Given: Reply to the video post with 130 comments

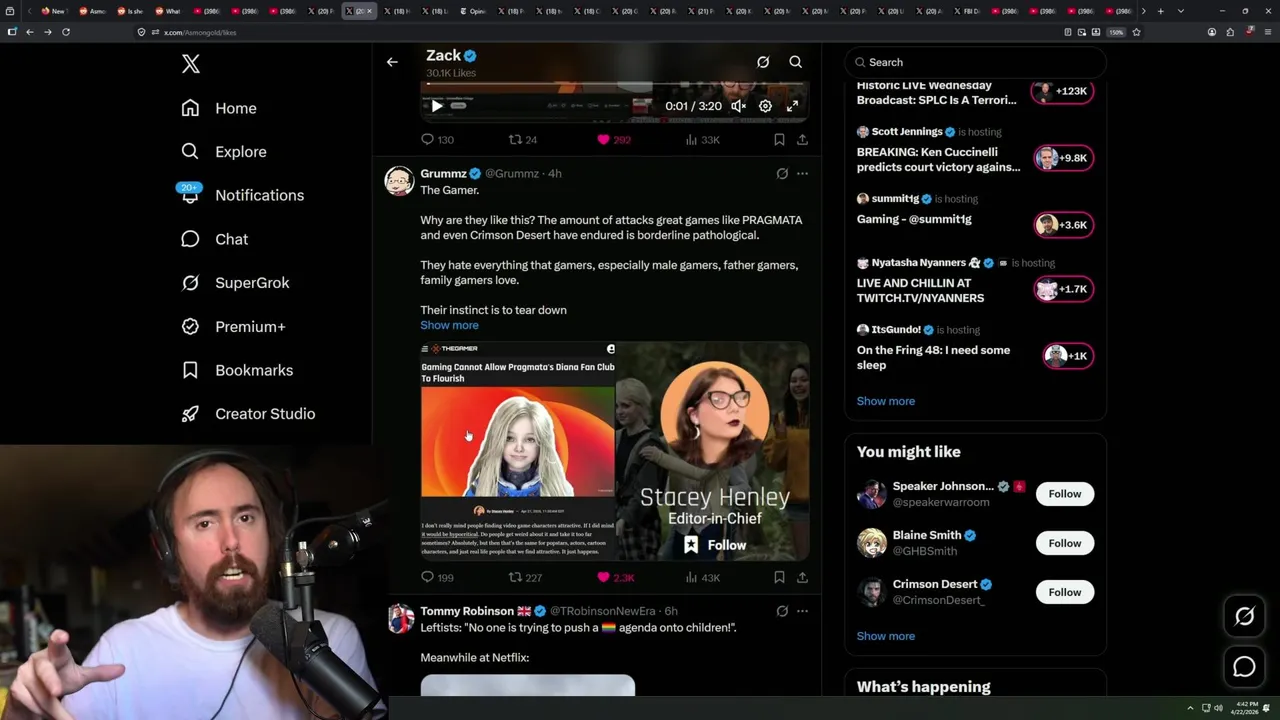Looking at the screenshot, I should (437, 140).
